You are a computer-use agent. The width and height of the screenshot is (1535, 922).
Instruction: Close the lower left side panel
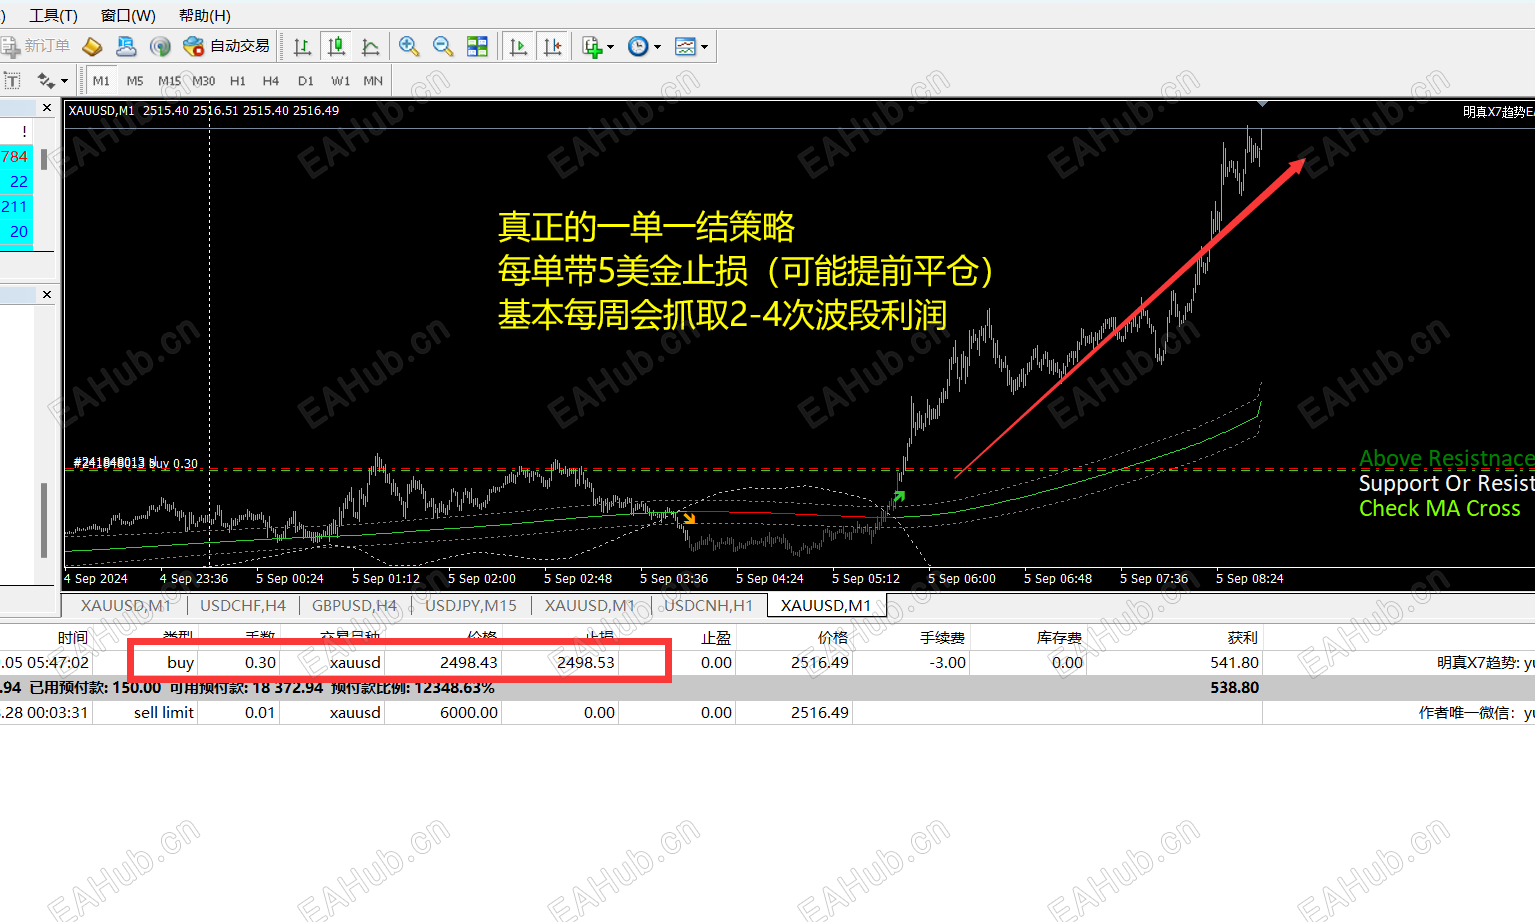click(46, 294)
